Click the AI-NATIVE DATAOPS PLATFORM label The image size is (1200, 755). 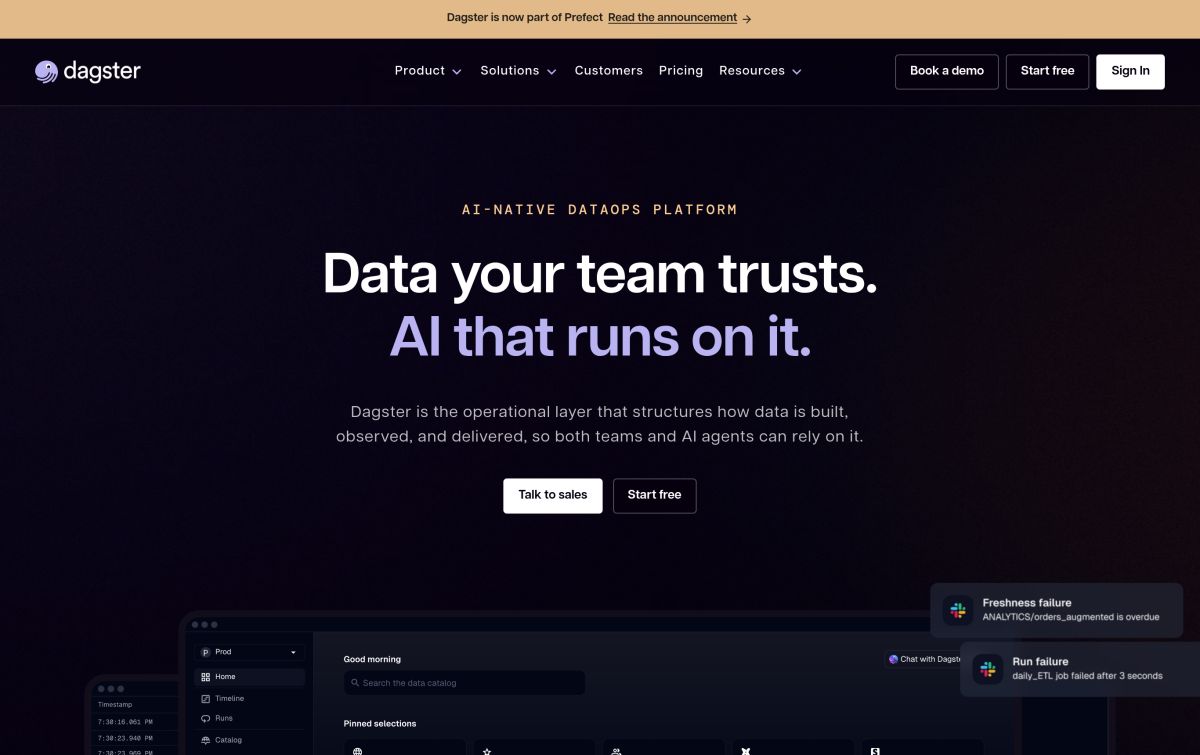click(x=600, y=210)
